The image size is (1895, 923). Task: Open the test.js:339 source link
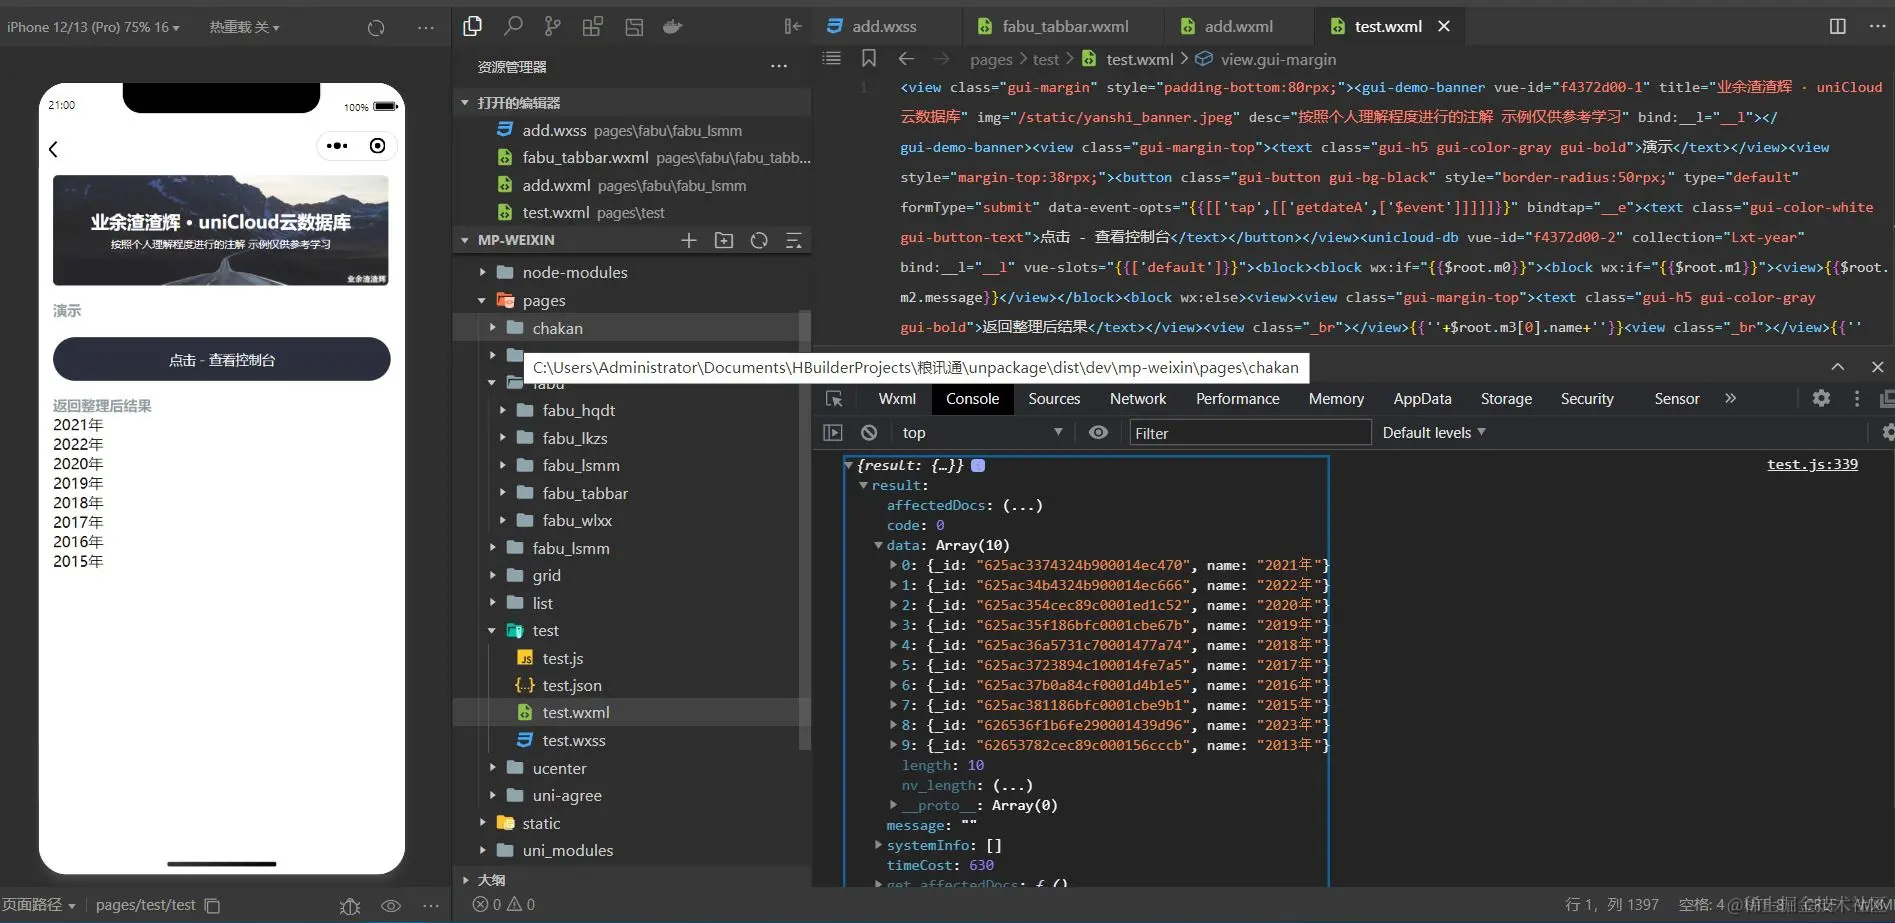tap(1811, 464)
